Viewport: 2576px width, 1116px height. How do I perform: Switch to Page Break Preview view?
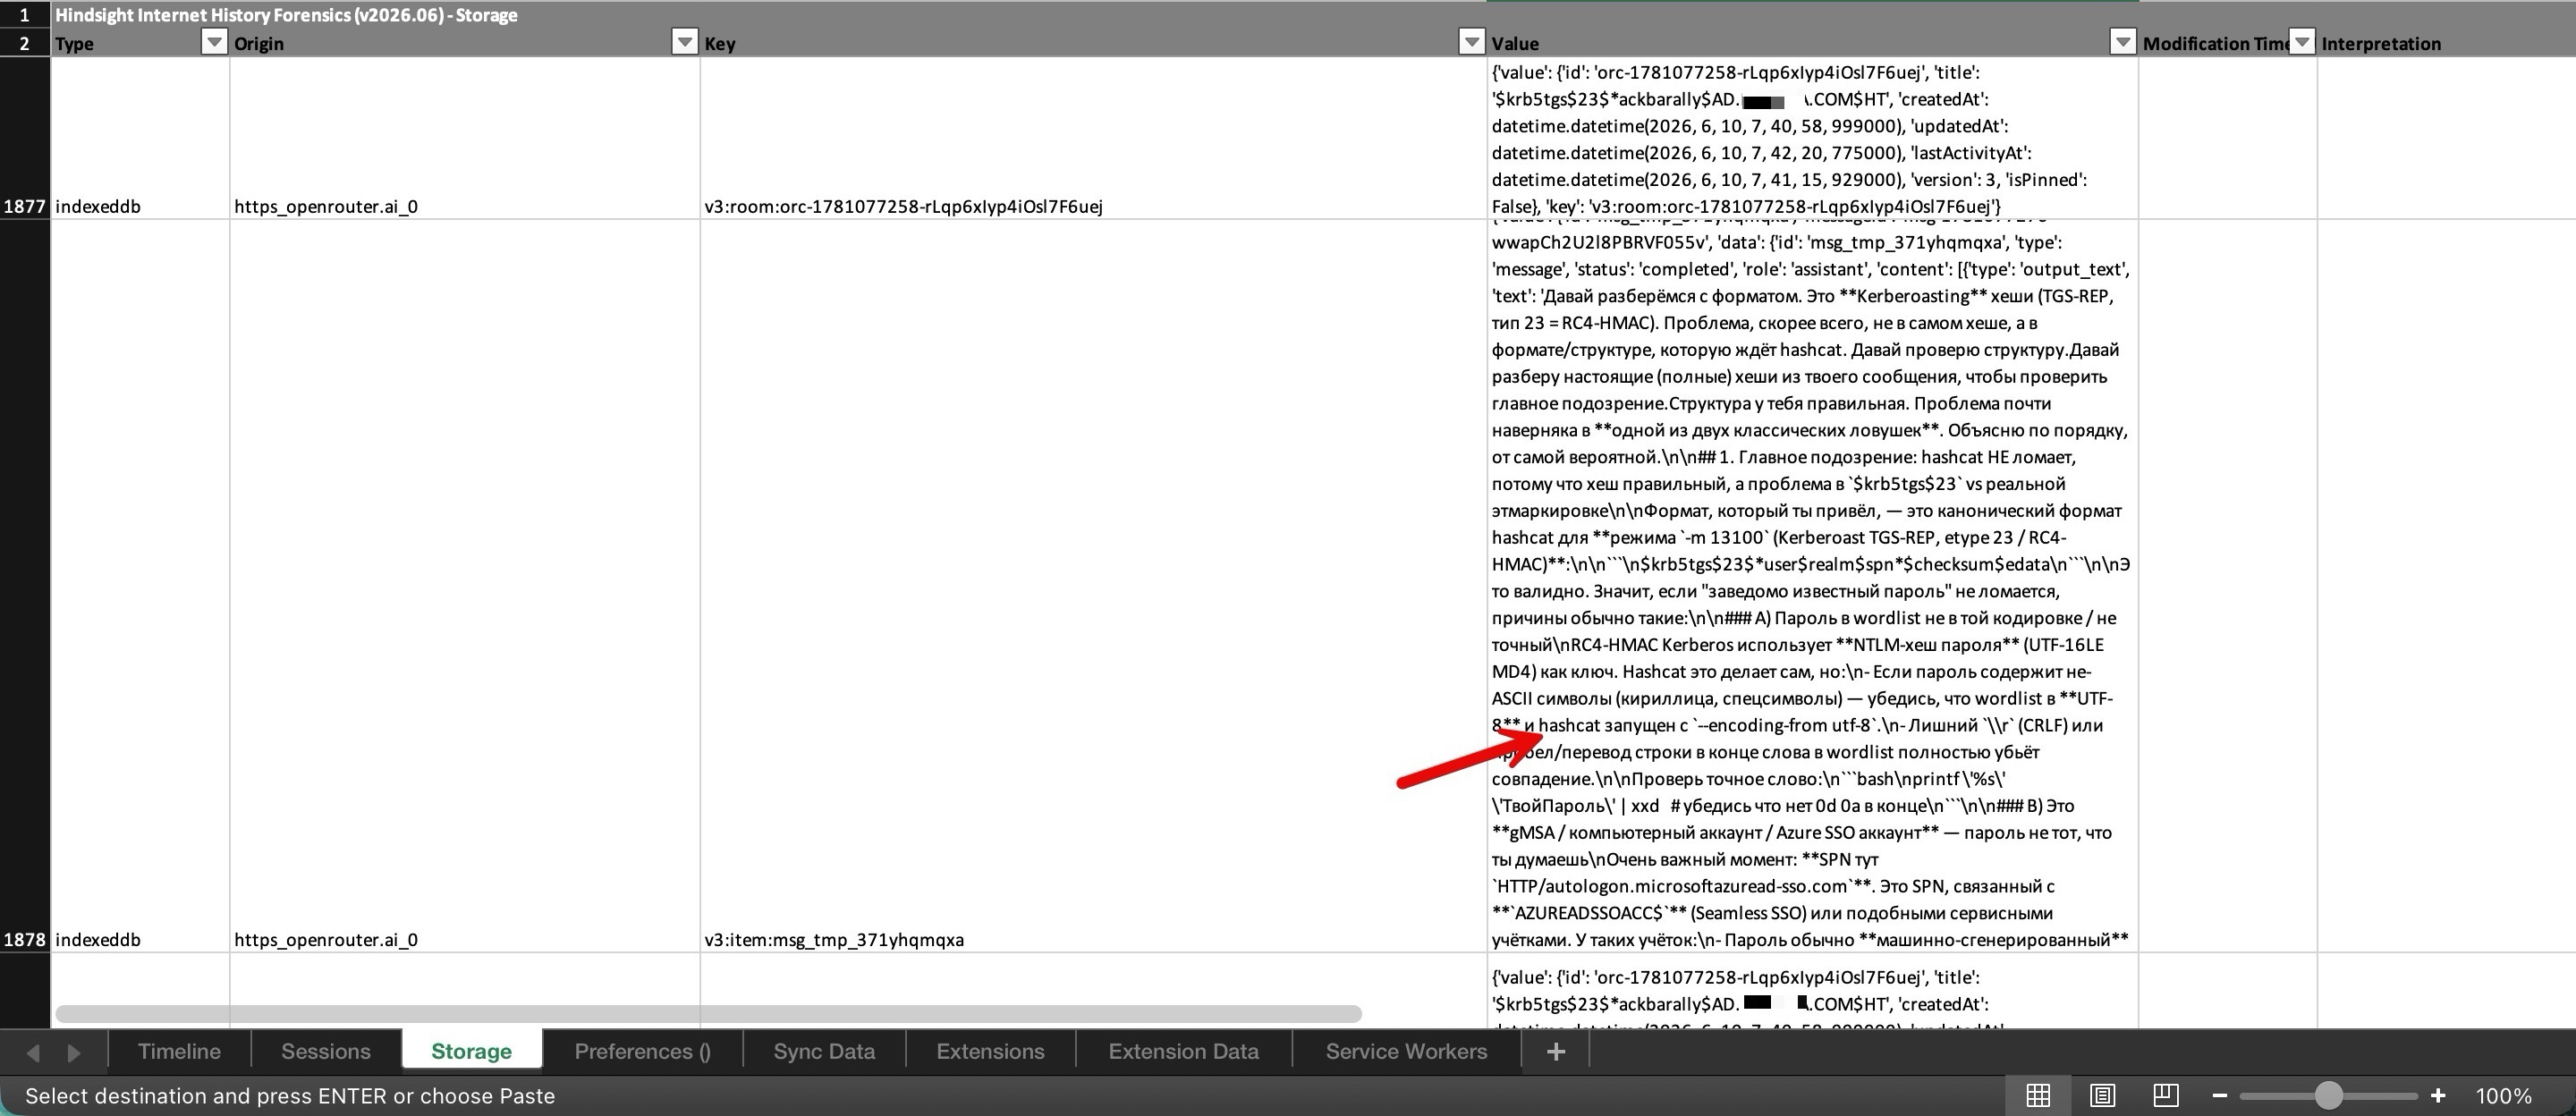pos(2166,1095)
